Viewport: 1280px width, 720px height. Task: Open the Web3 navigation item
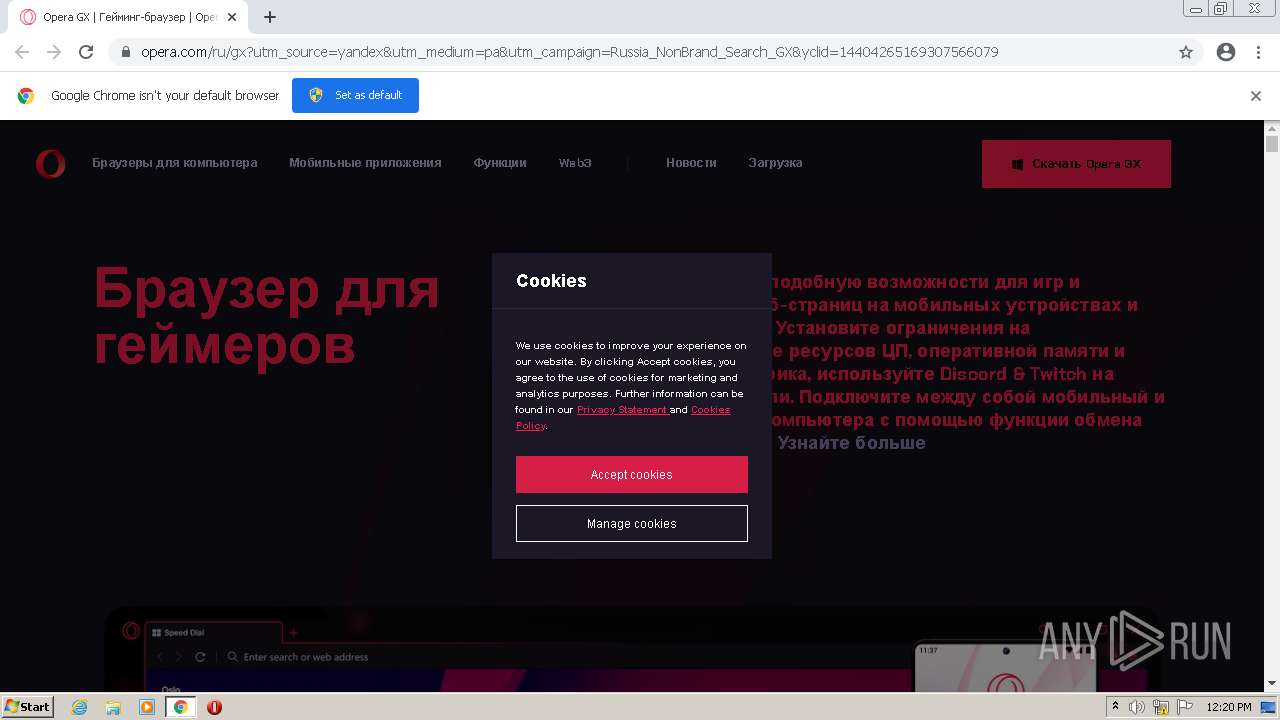(575, 163)
